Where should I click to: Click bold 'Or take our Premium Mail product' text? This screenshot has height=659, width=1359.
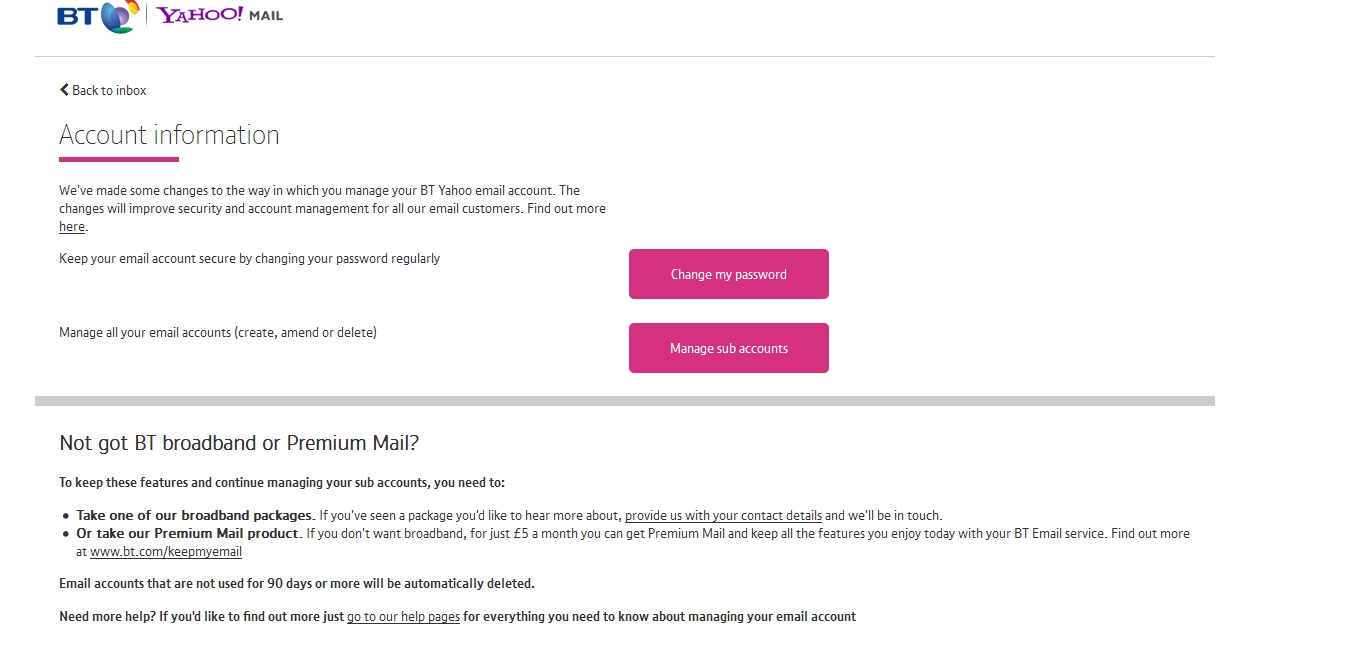[188, 534]
